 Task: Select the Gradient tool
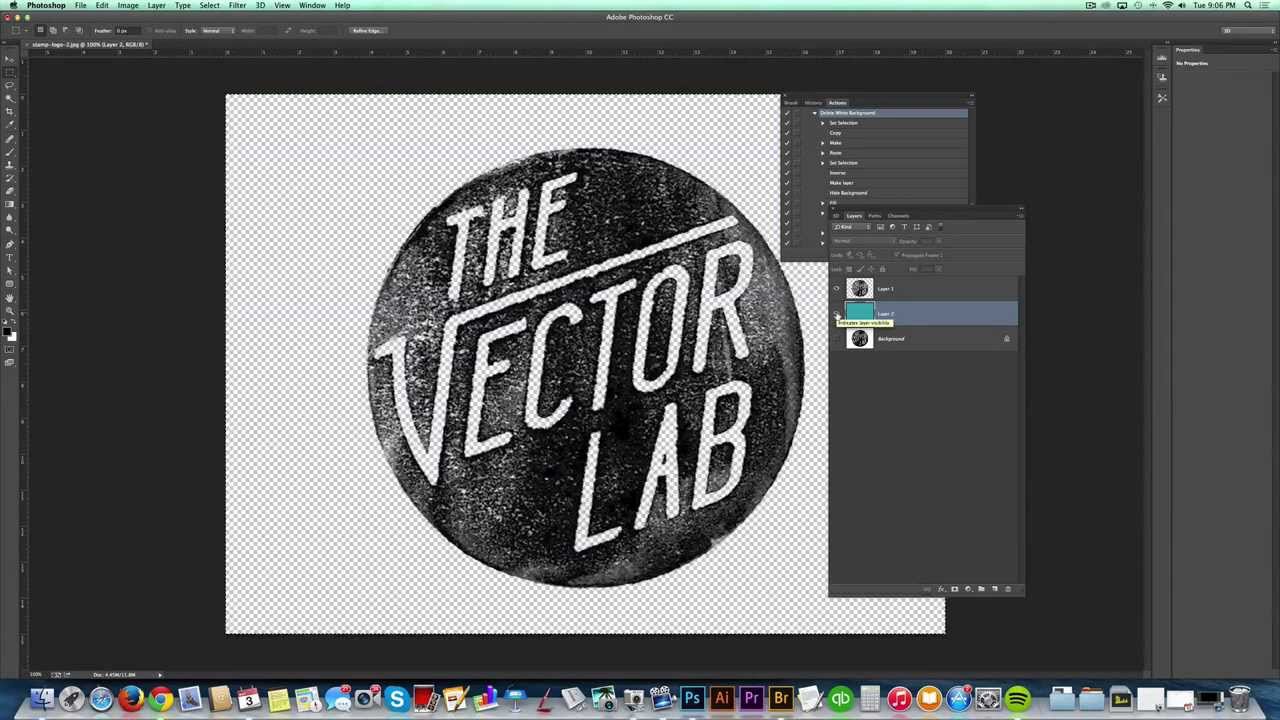(x=10, y=204)
